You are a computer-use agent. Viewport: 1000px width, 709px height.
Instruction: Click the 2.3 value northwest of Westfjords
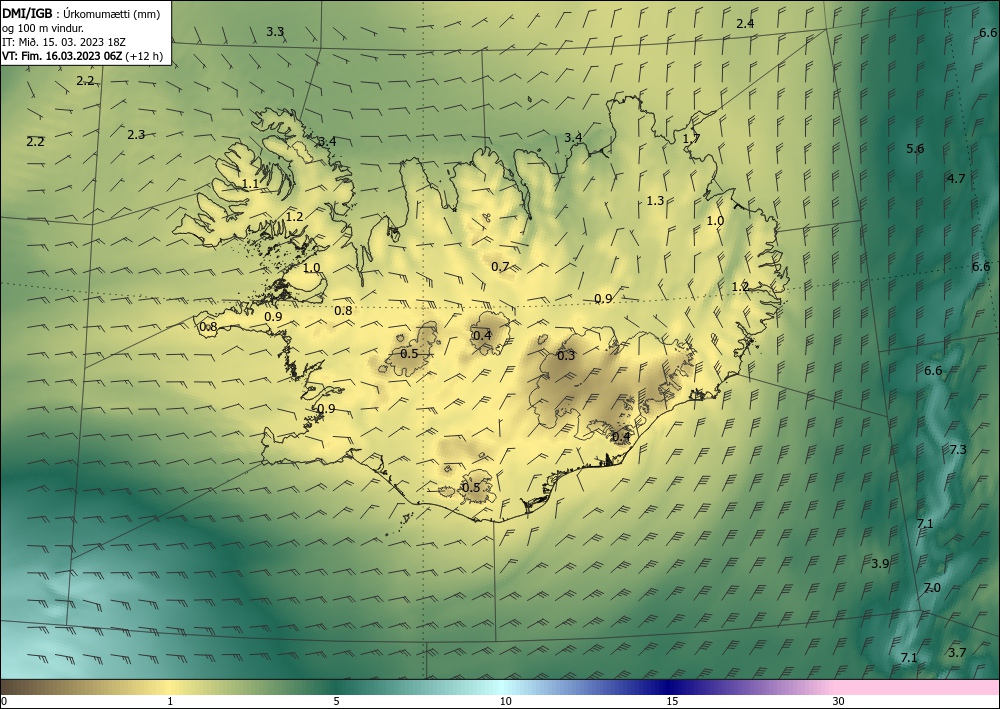coord(136,135)
